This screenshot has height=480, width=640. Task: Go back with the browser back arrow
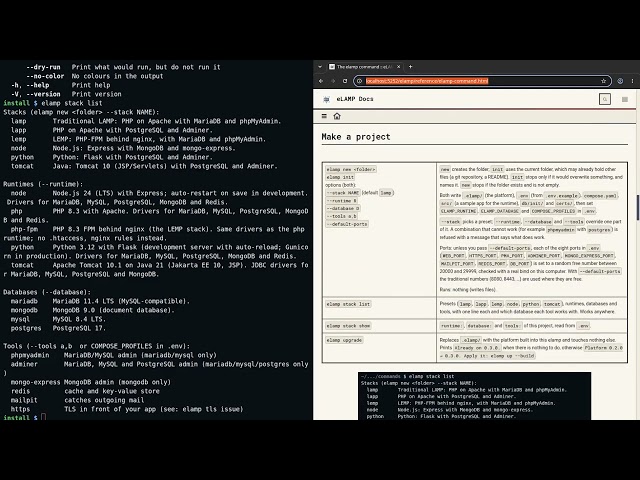(321, 81)
